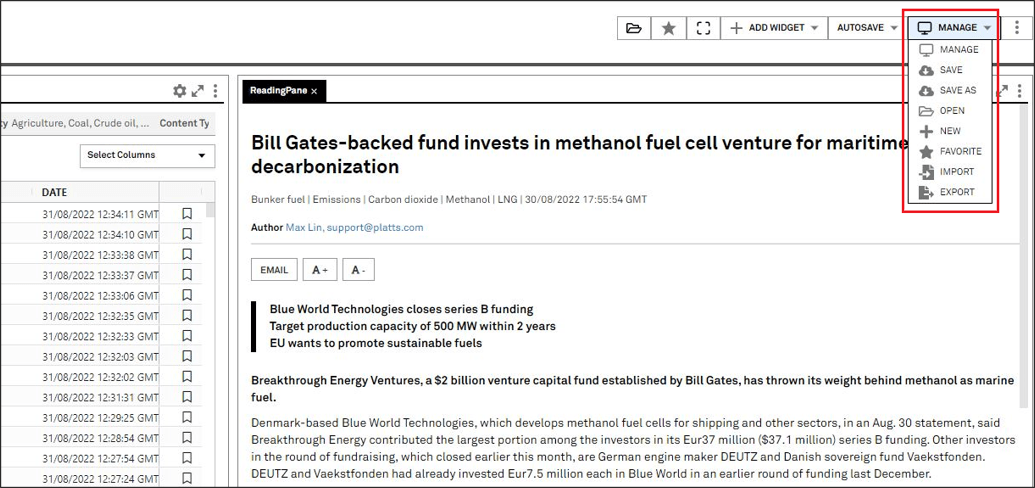1035x488 pixels.
Task: Open the Autosave dropdown
Action: pyautogui.click(x=867, y=28)
